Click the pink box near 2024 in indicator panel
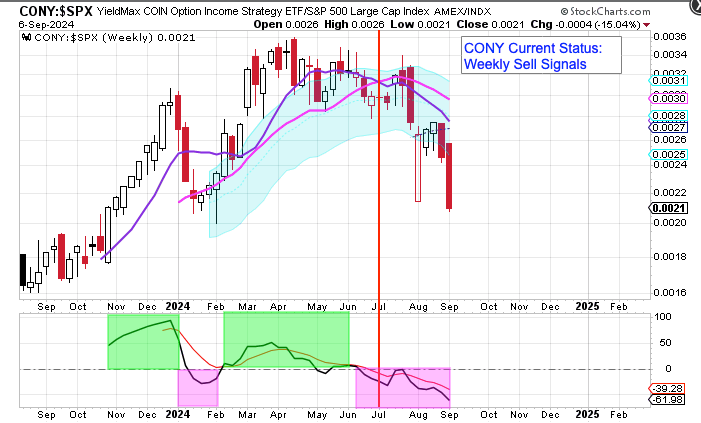 point(198,385)
